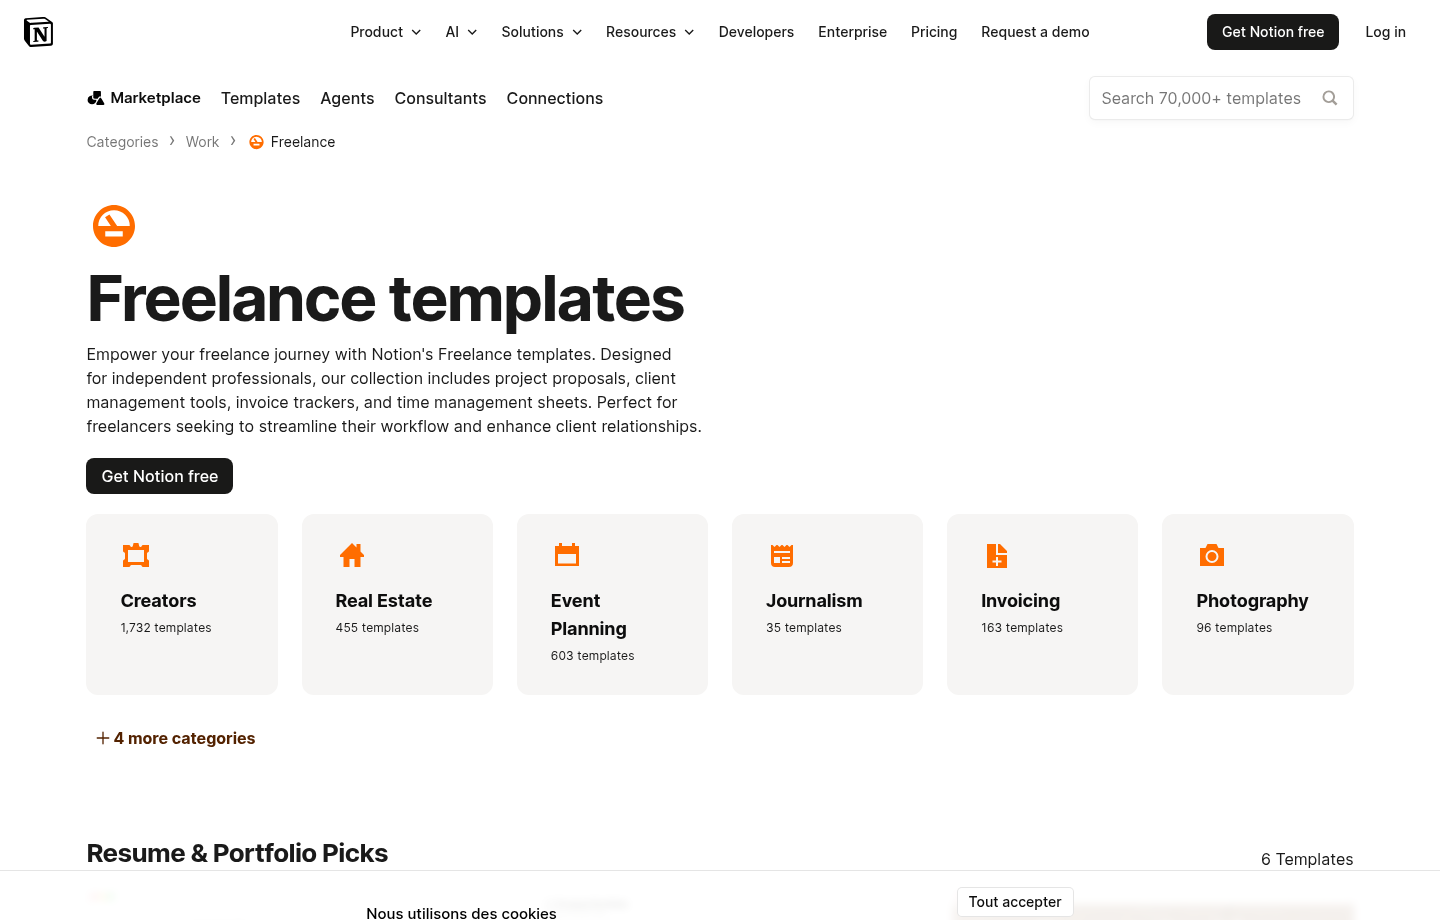1440x920 pixels.
Task: Click the Event Planning calendar icon
Action: pyautogui.click(x=567, y=555)
